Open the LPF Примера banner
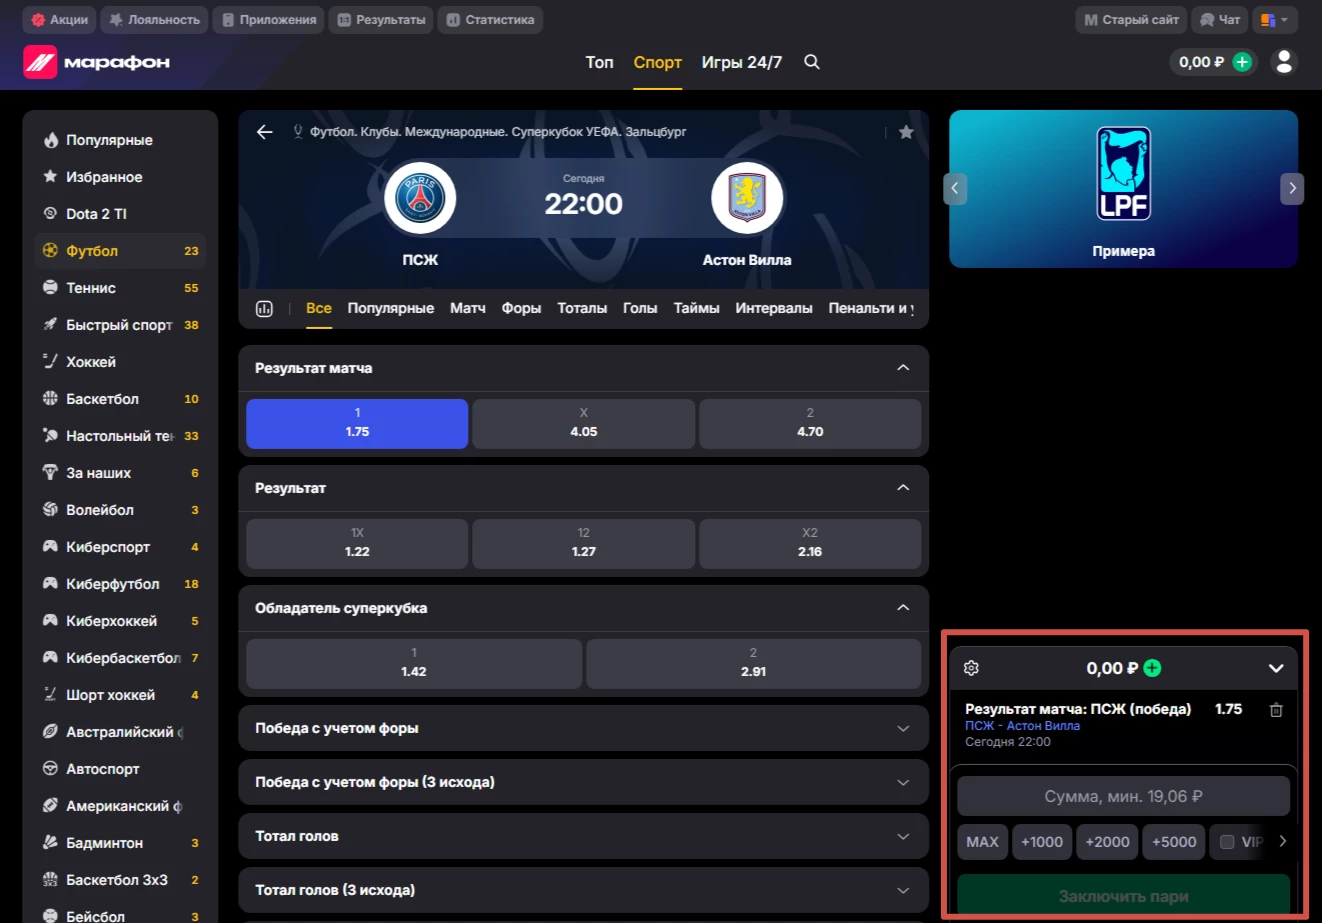This screenshot has height=923, width=1322. pyautogui.click(x=1123, y=189)
